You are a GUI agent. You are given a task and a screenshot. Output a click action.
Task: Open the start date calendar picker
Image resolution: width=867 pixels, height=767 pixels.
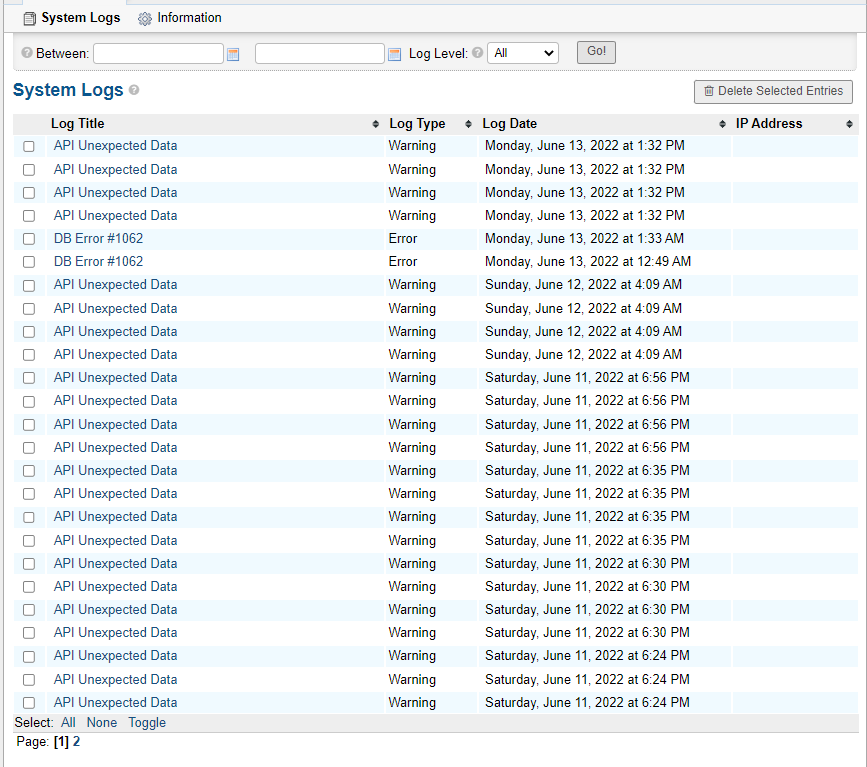click(233, 54)
